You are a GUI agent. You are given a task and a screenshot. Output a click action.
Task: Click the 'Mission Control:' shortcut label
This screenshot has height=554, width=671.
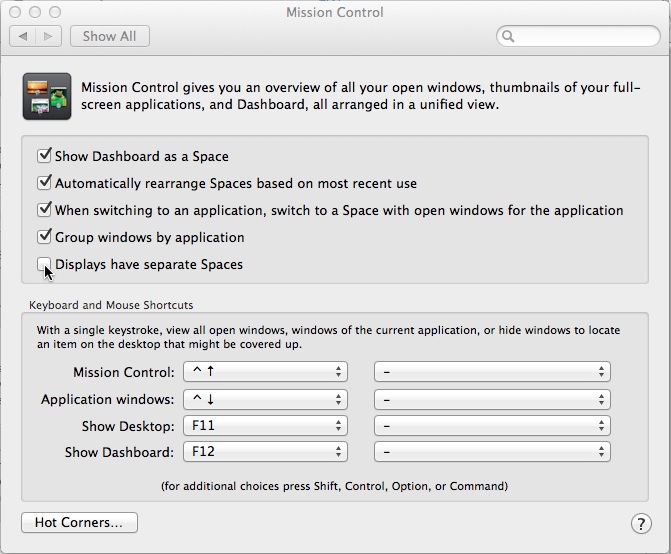click(x=124, y=372)
